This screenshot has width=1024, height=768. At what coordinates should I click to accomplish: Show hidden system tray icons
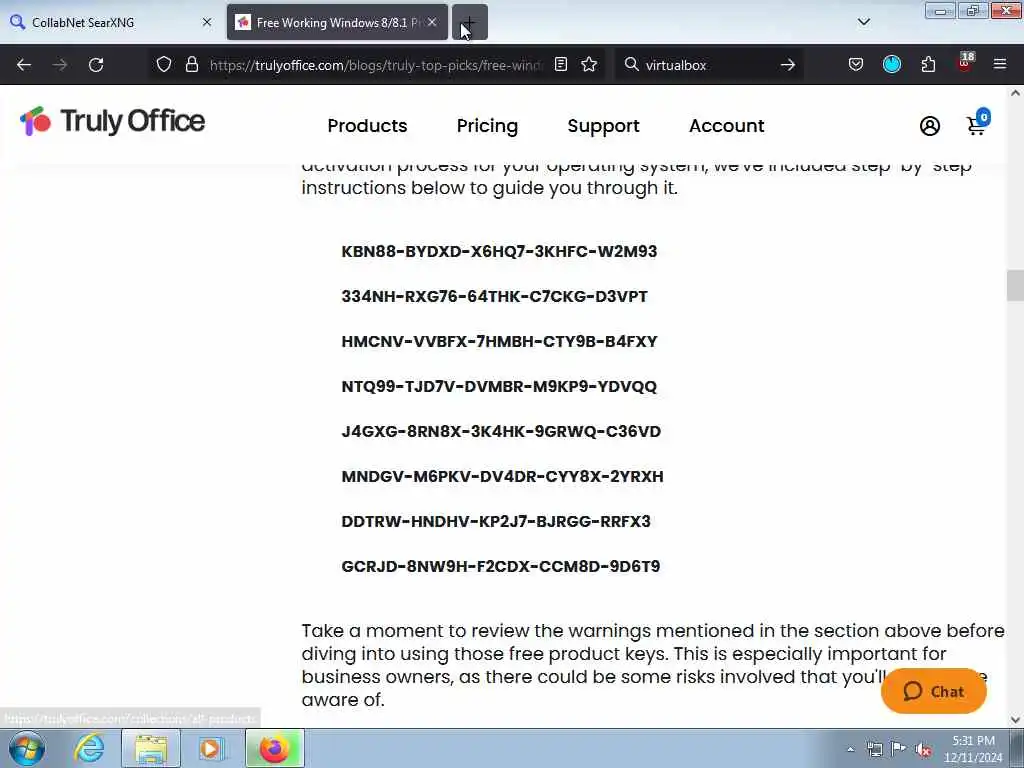[850, 750]
